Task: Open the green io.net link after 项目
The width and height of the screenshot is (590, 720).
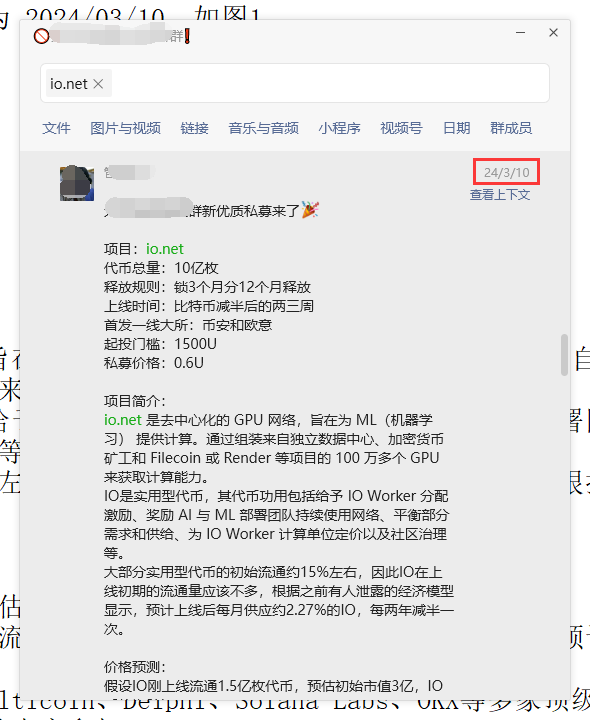Action: click(x=164, y=249)
